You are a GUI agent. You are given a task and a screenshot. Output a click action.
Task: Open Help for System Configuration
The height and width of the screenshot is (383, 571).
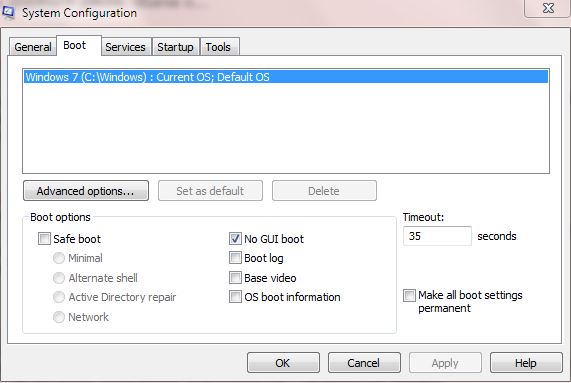(x=526, y=363)
